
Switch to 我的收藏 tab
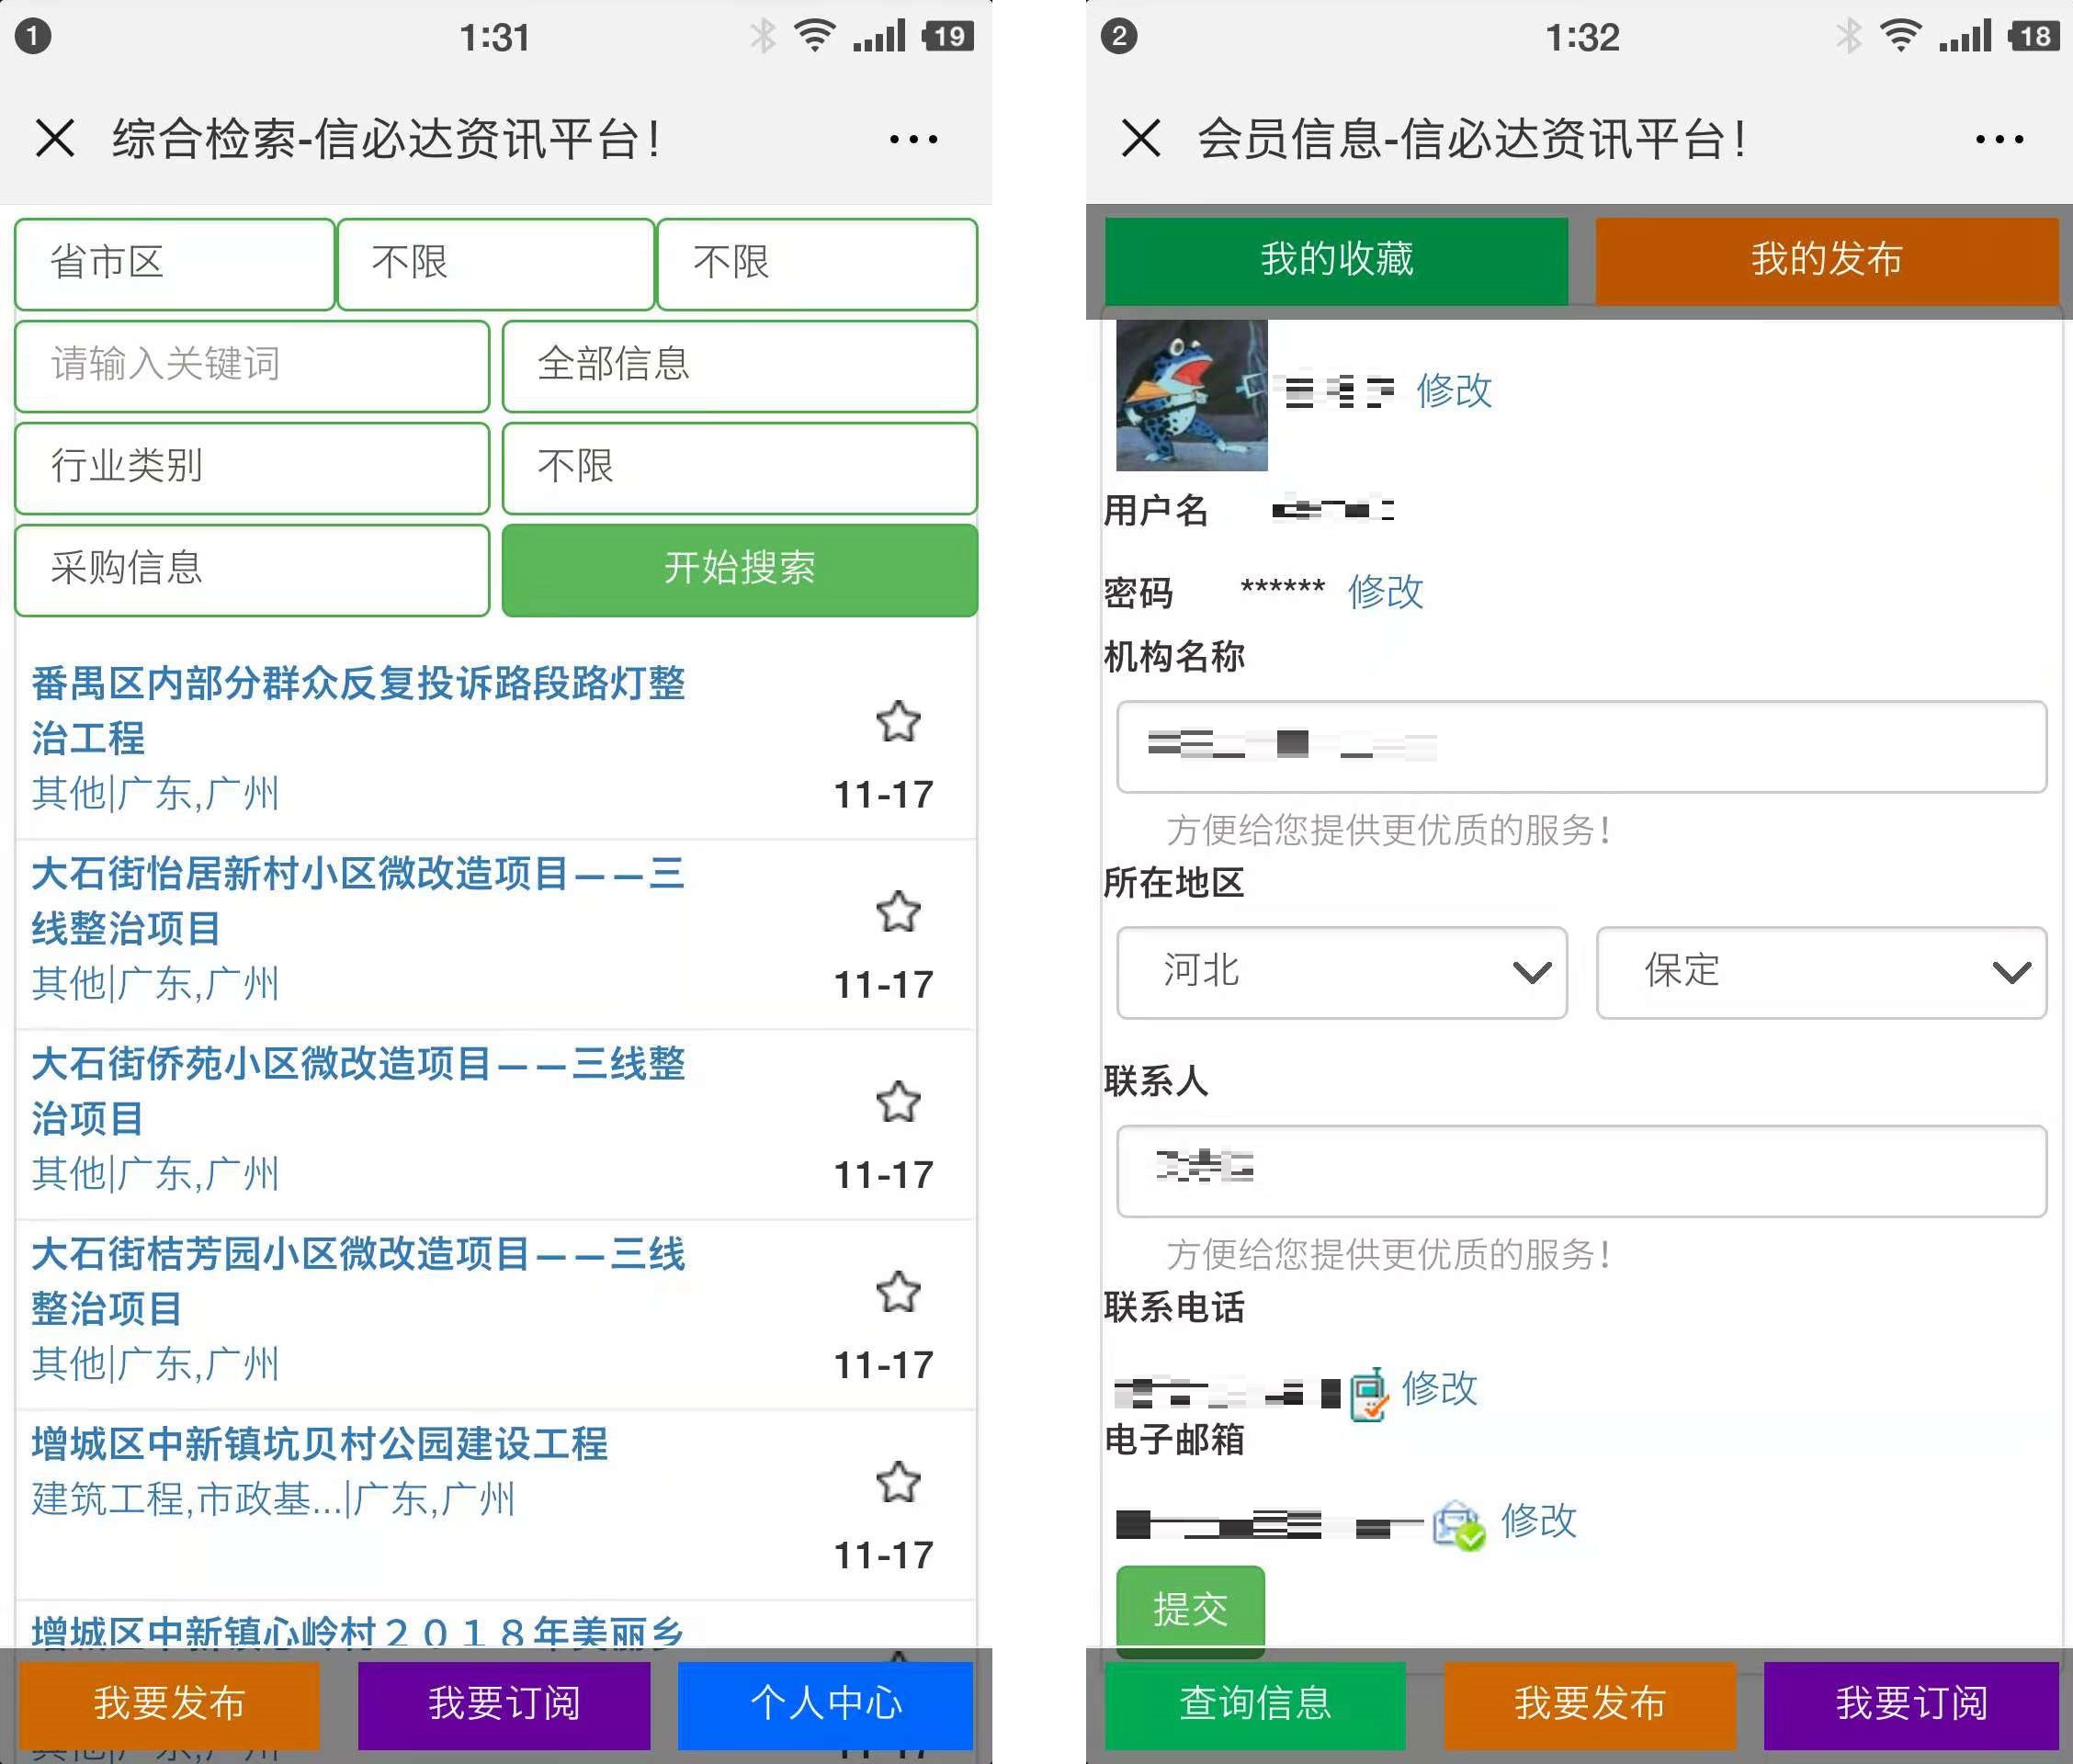pos(1336,260)
